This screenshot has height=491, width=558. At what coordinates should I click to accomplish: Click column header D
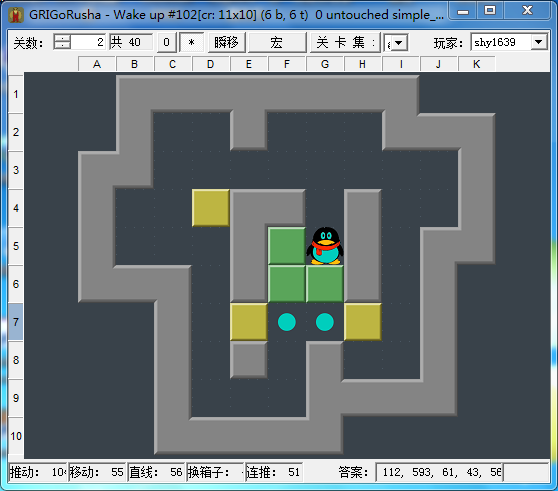(211, 64)
